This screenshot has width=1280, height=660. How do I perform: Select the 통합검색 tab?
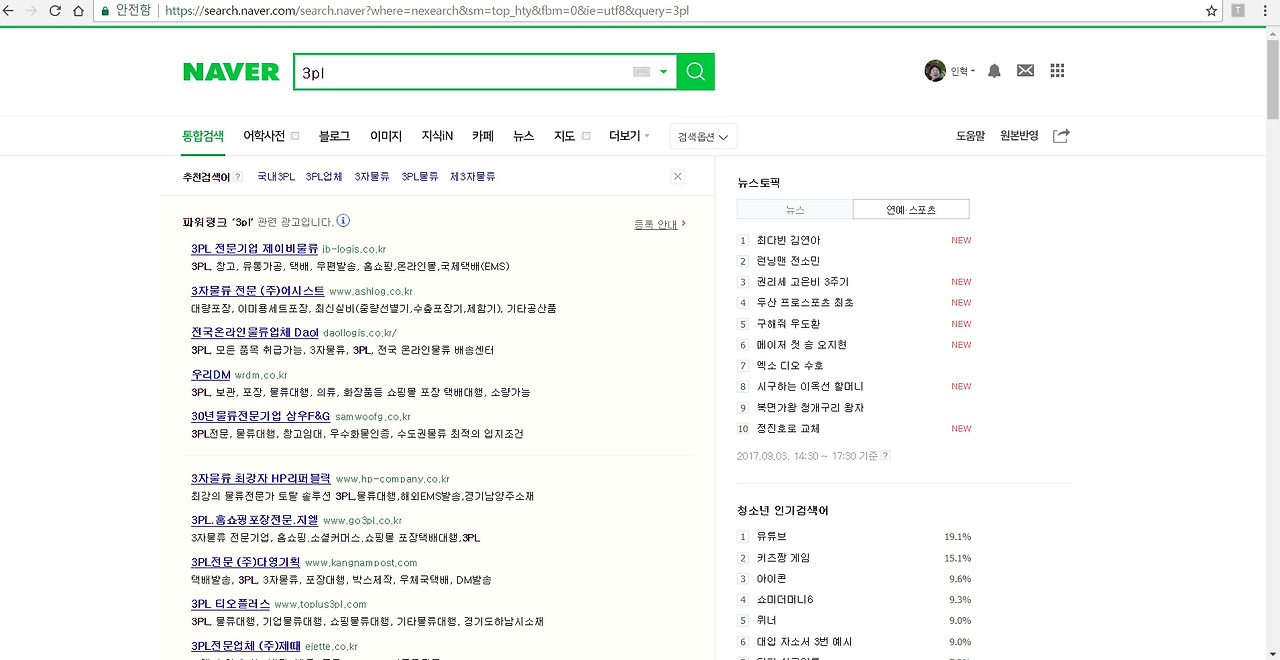(x=203, y=136)
